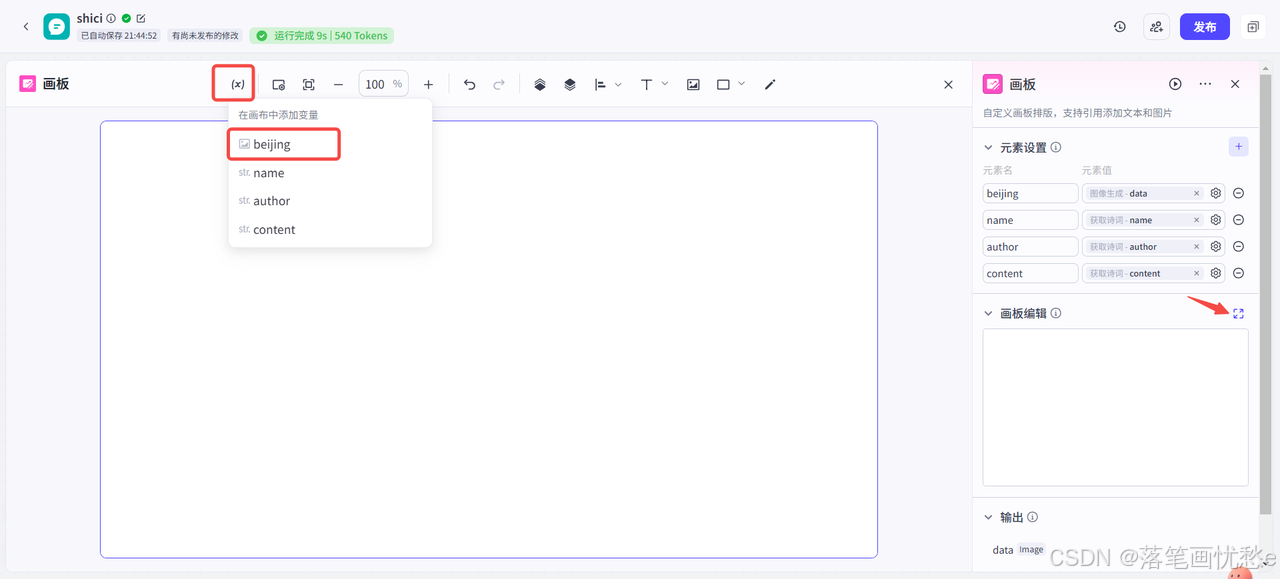
Task: Remove the content element row
Action: (x=1238, y=273)
